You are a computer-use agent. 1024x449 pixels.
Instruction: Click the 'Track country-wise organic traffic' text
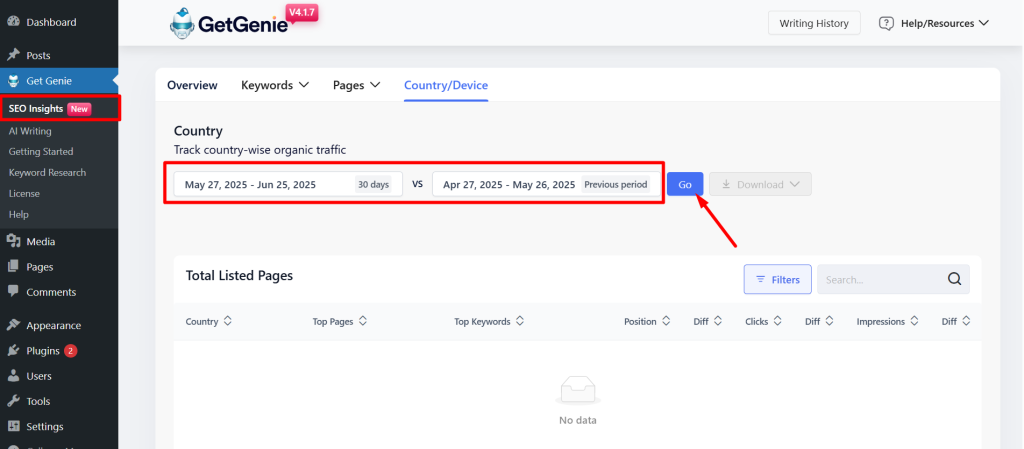tap(260, 149)
